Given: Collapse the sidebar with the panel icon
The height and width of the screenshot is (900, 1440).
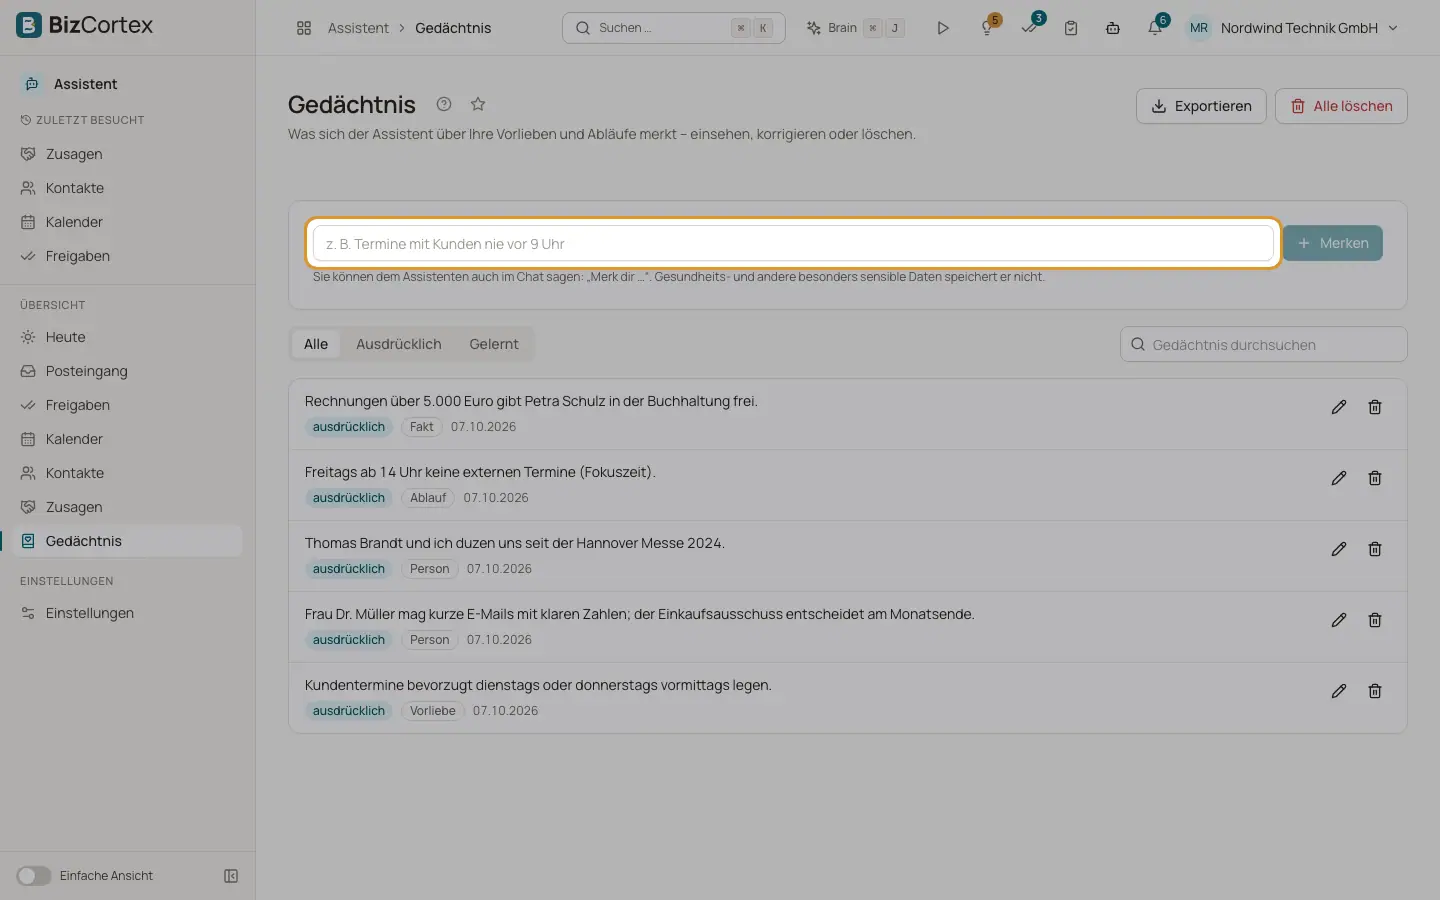Looking at the screenshot, I should [231, 876].
